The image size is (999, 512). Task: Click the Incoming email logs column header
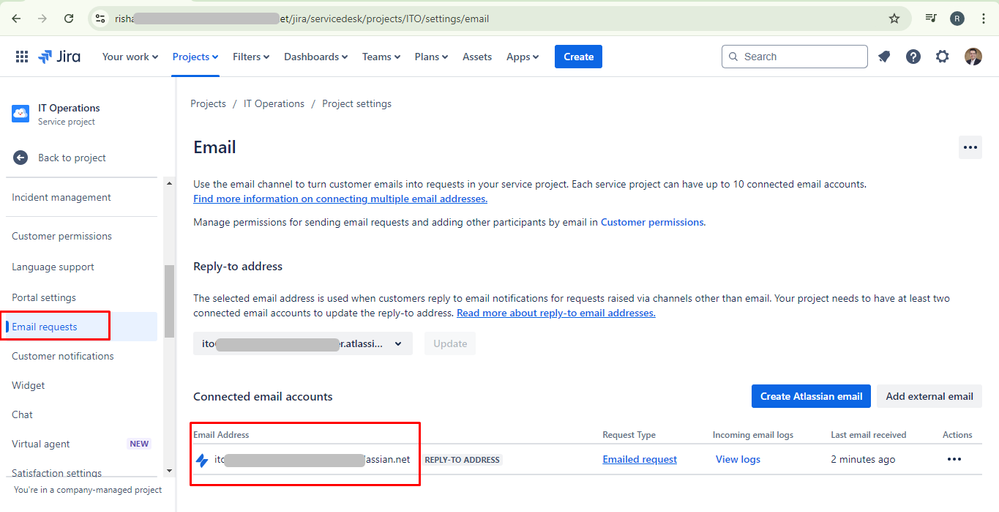pyautogui.click(x=753, y=435)
